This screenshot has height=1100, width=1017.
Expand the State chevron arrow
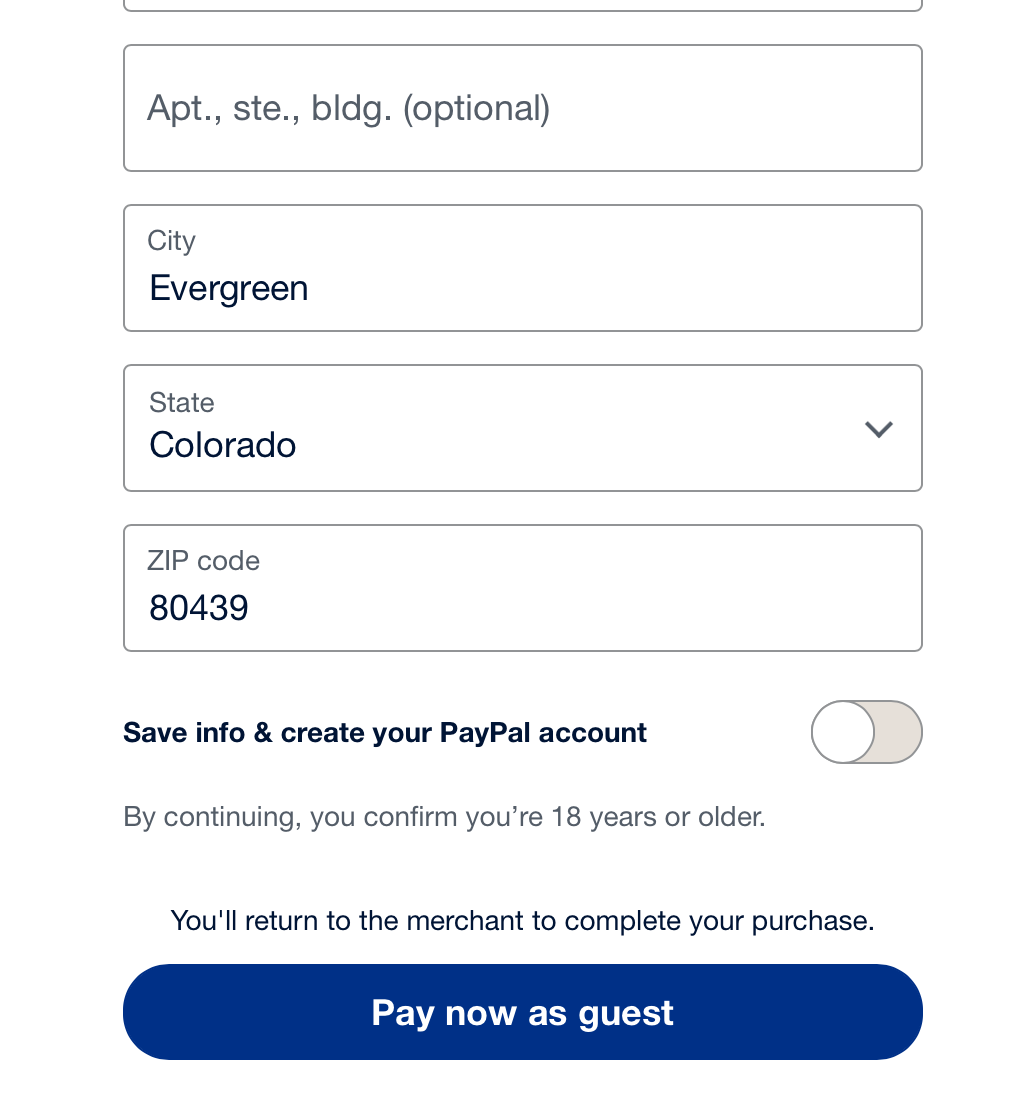point(878,429)
